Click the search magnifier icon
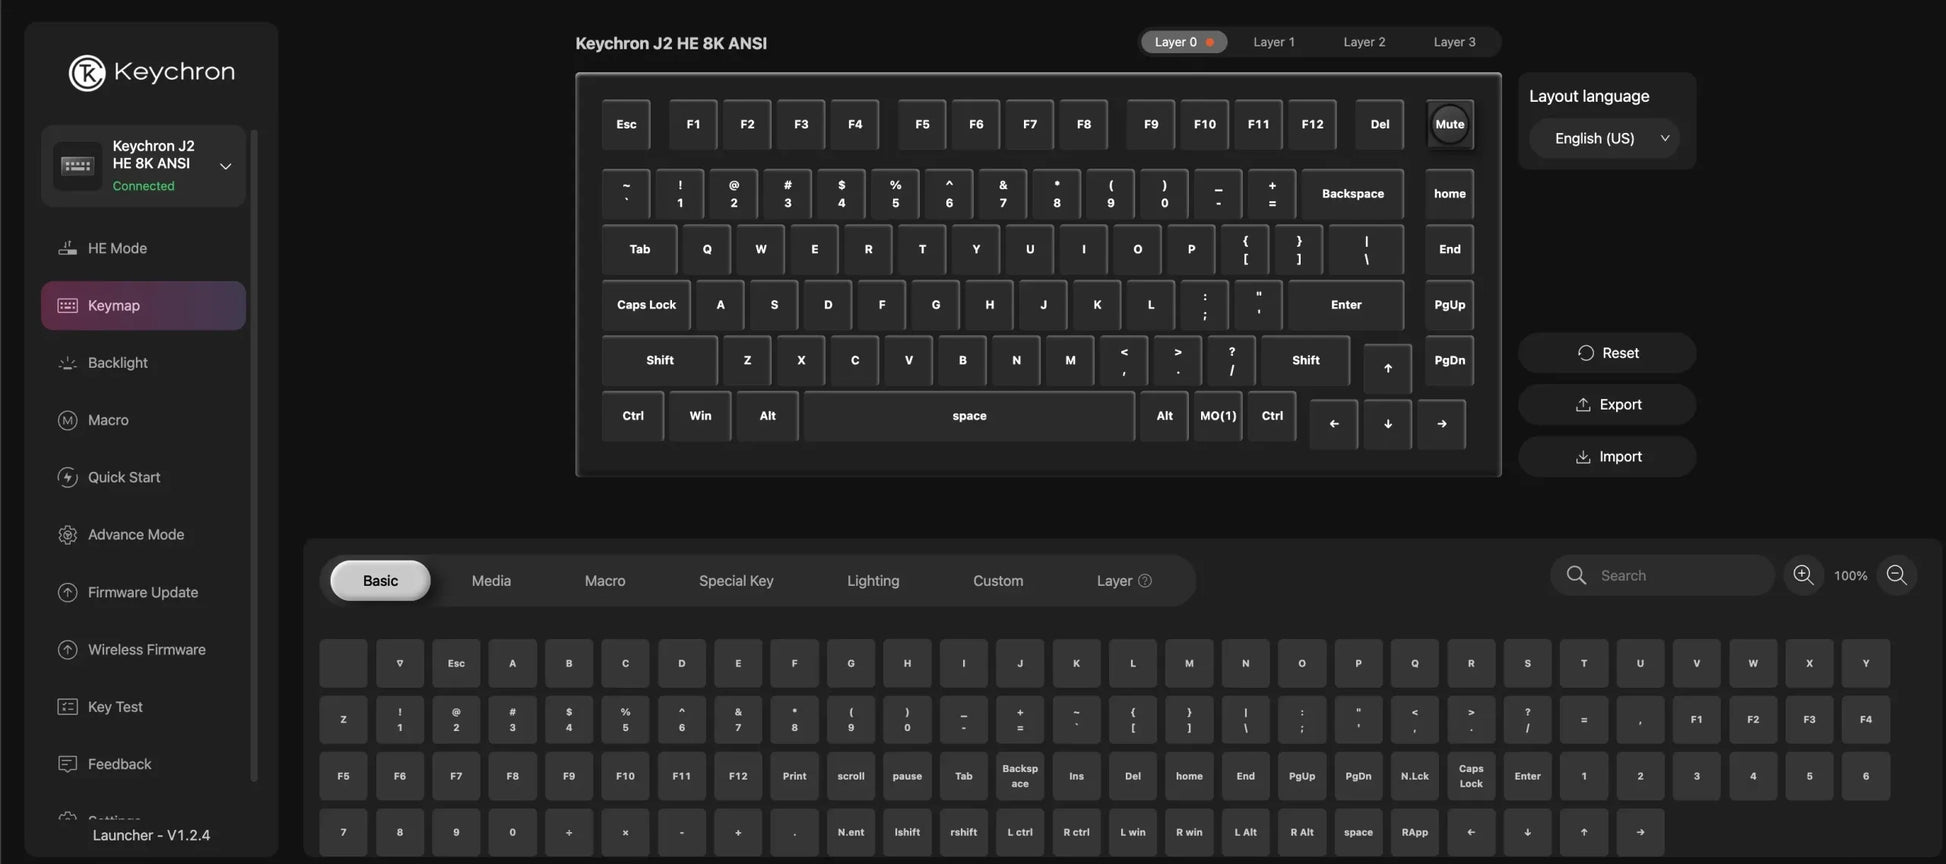Image resolution: width=1946 pixels, height=864 pixels. coord(1576,575)
